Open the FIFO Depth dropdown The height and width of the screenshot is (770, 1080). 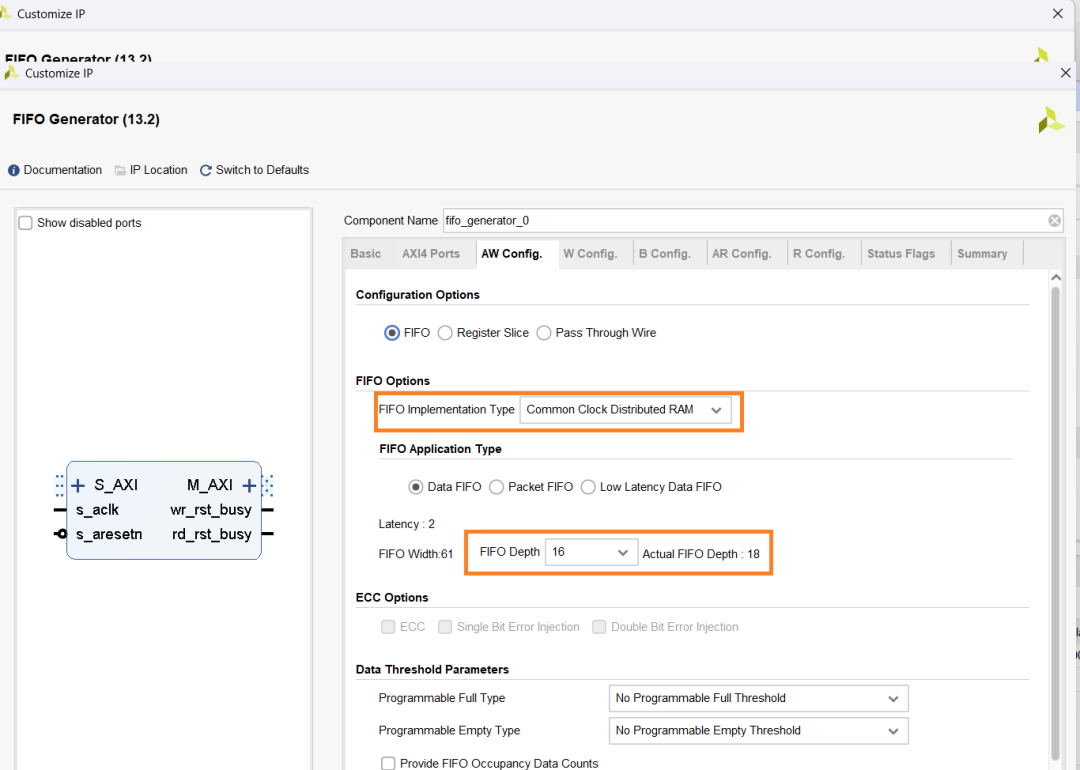click(x=591, y=552)
